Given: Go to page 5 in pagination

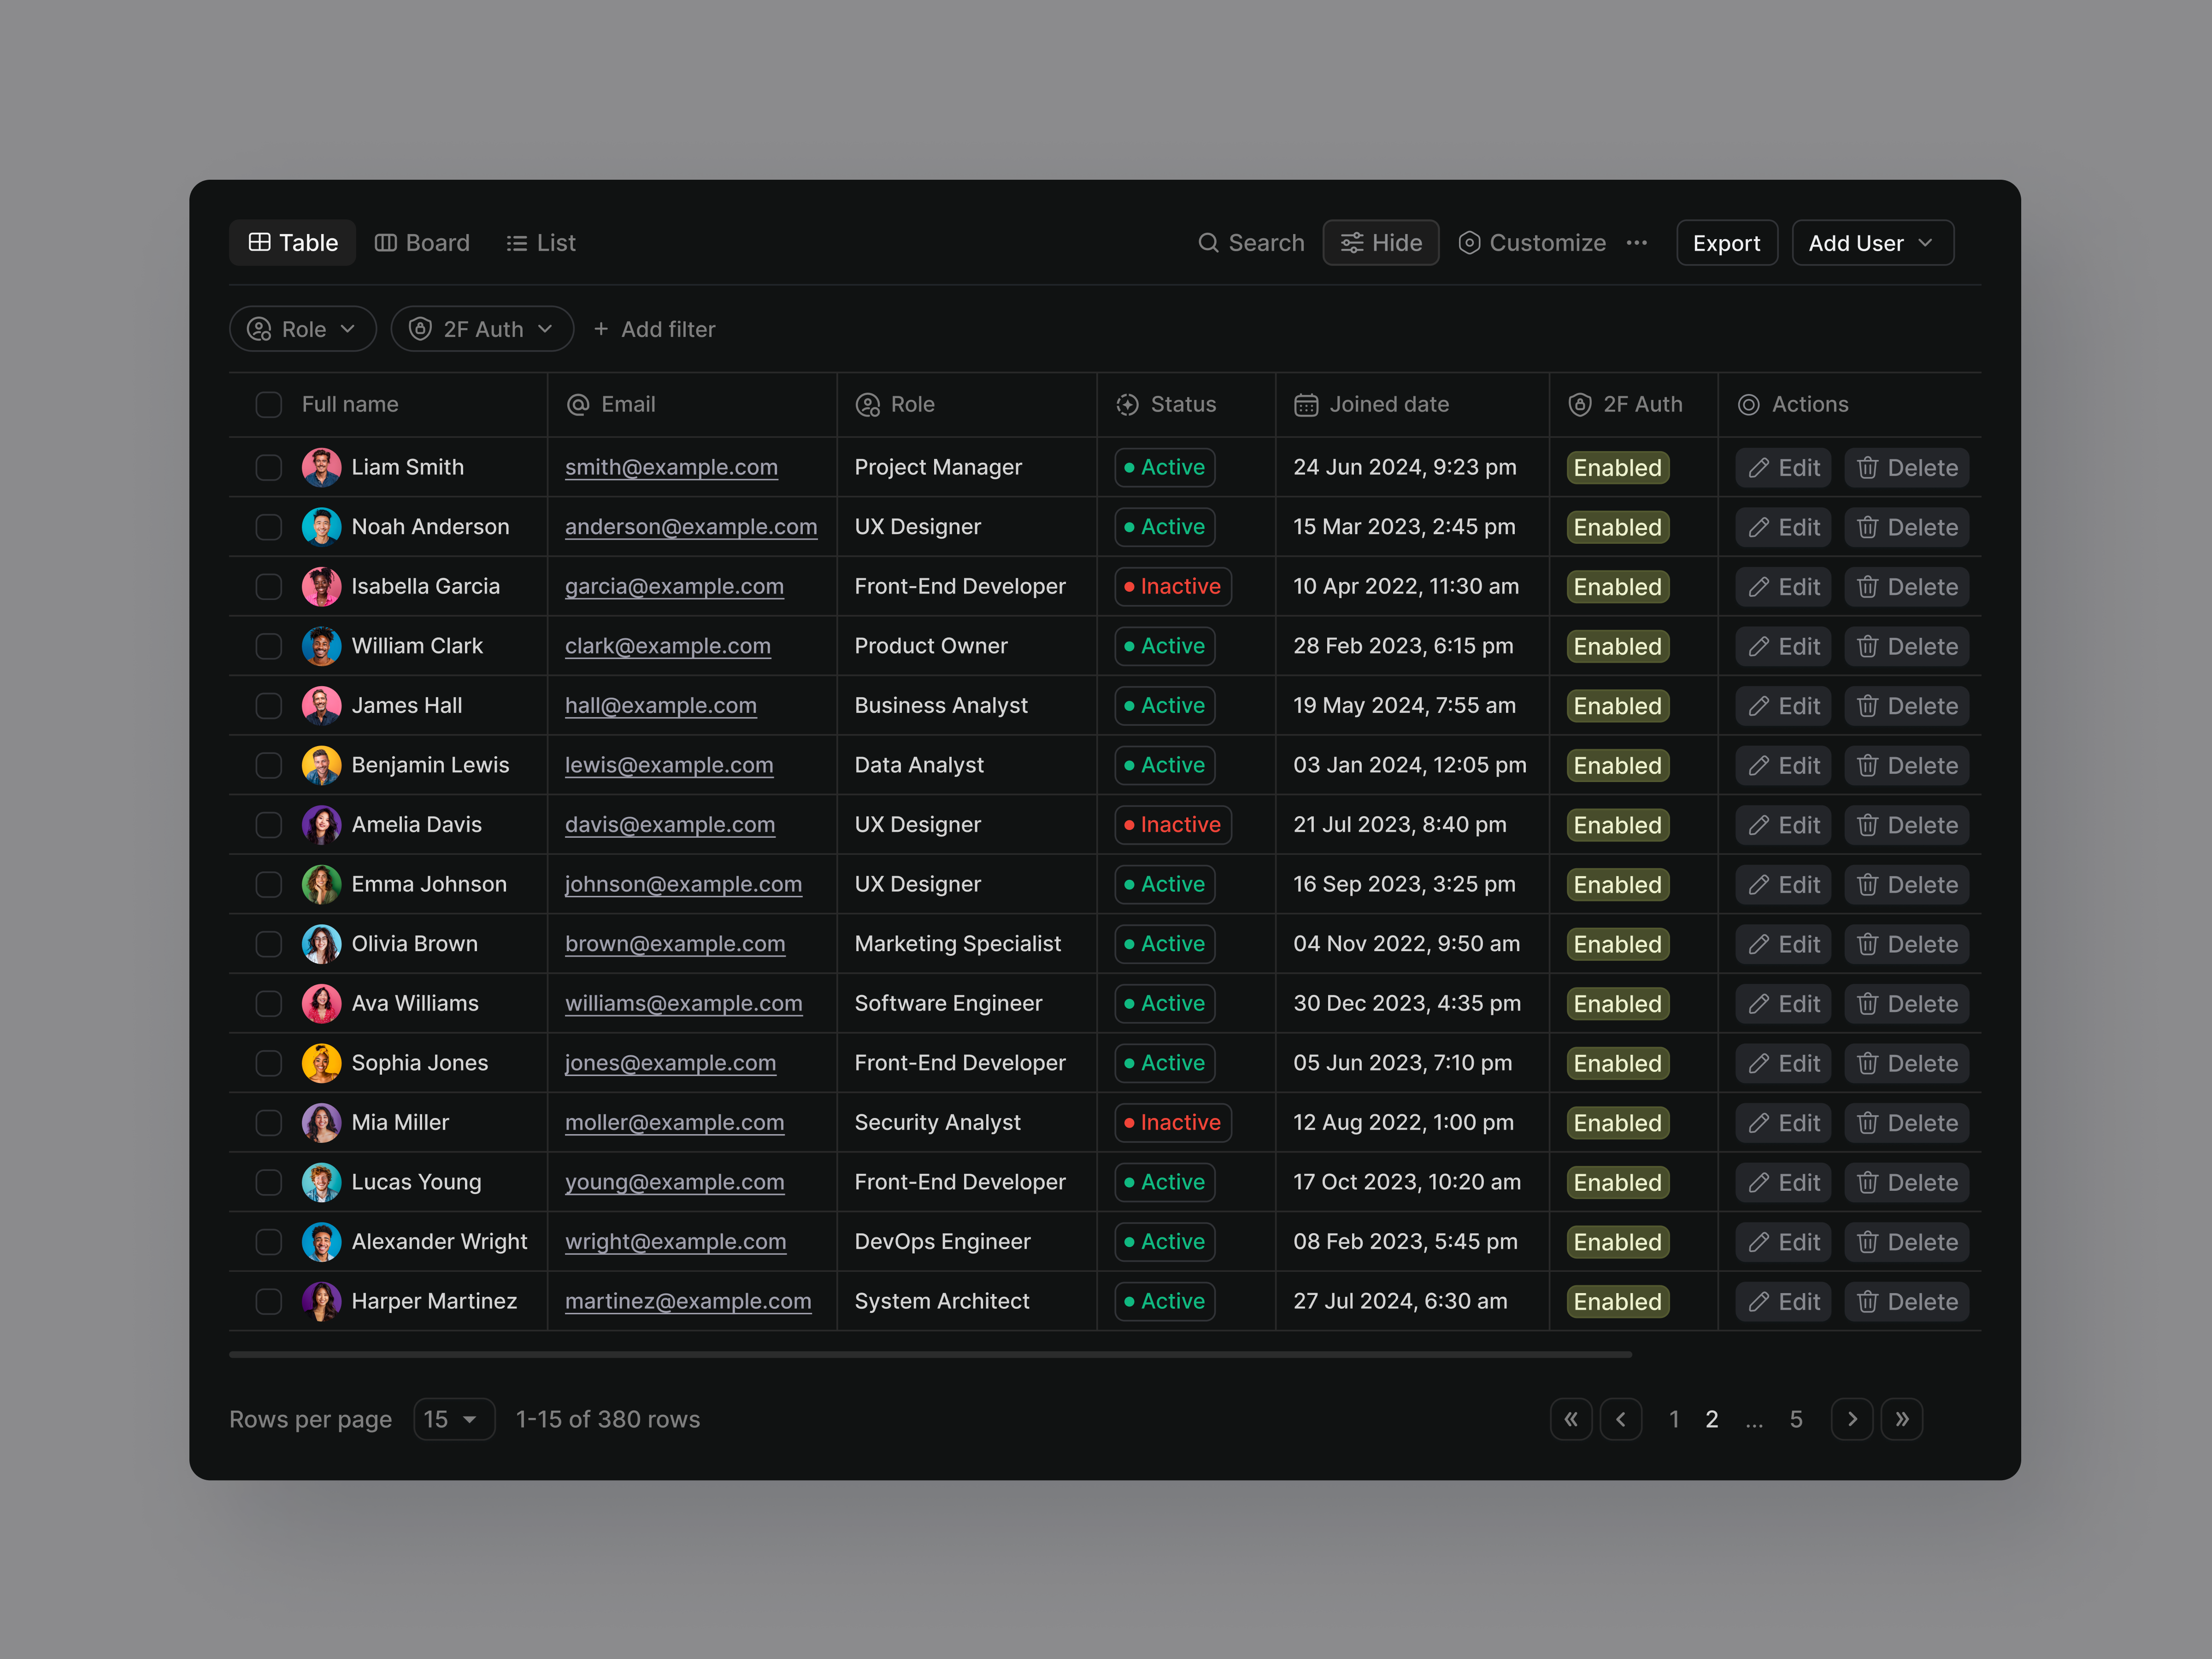Looking at the screenshot, I should coord(1796,1419).
